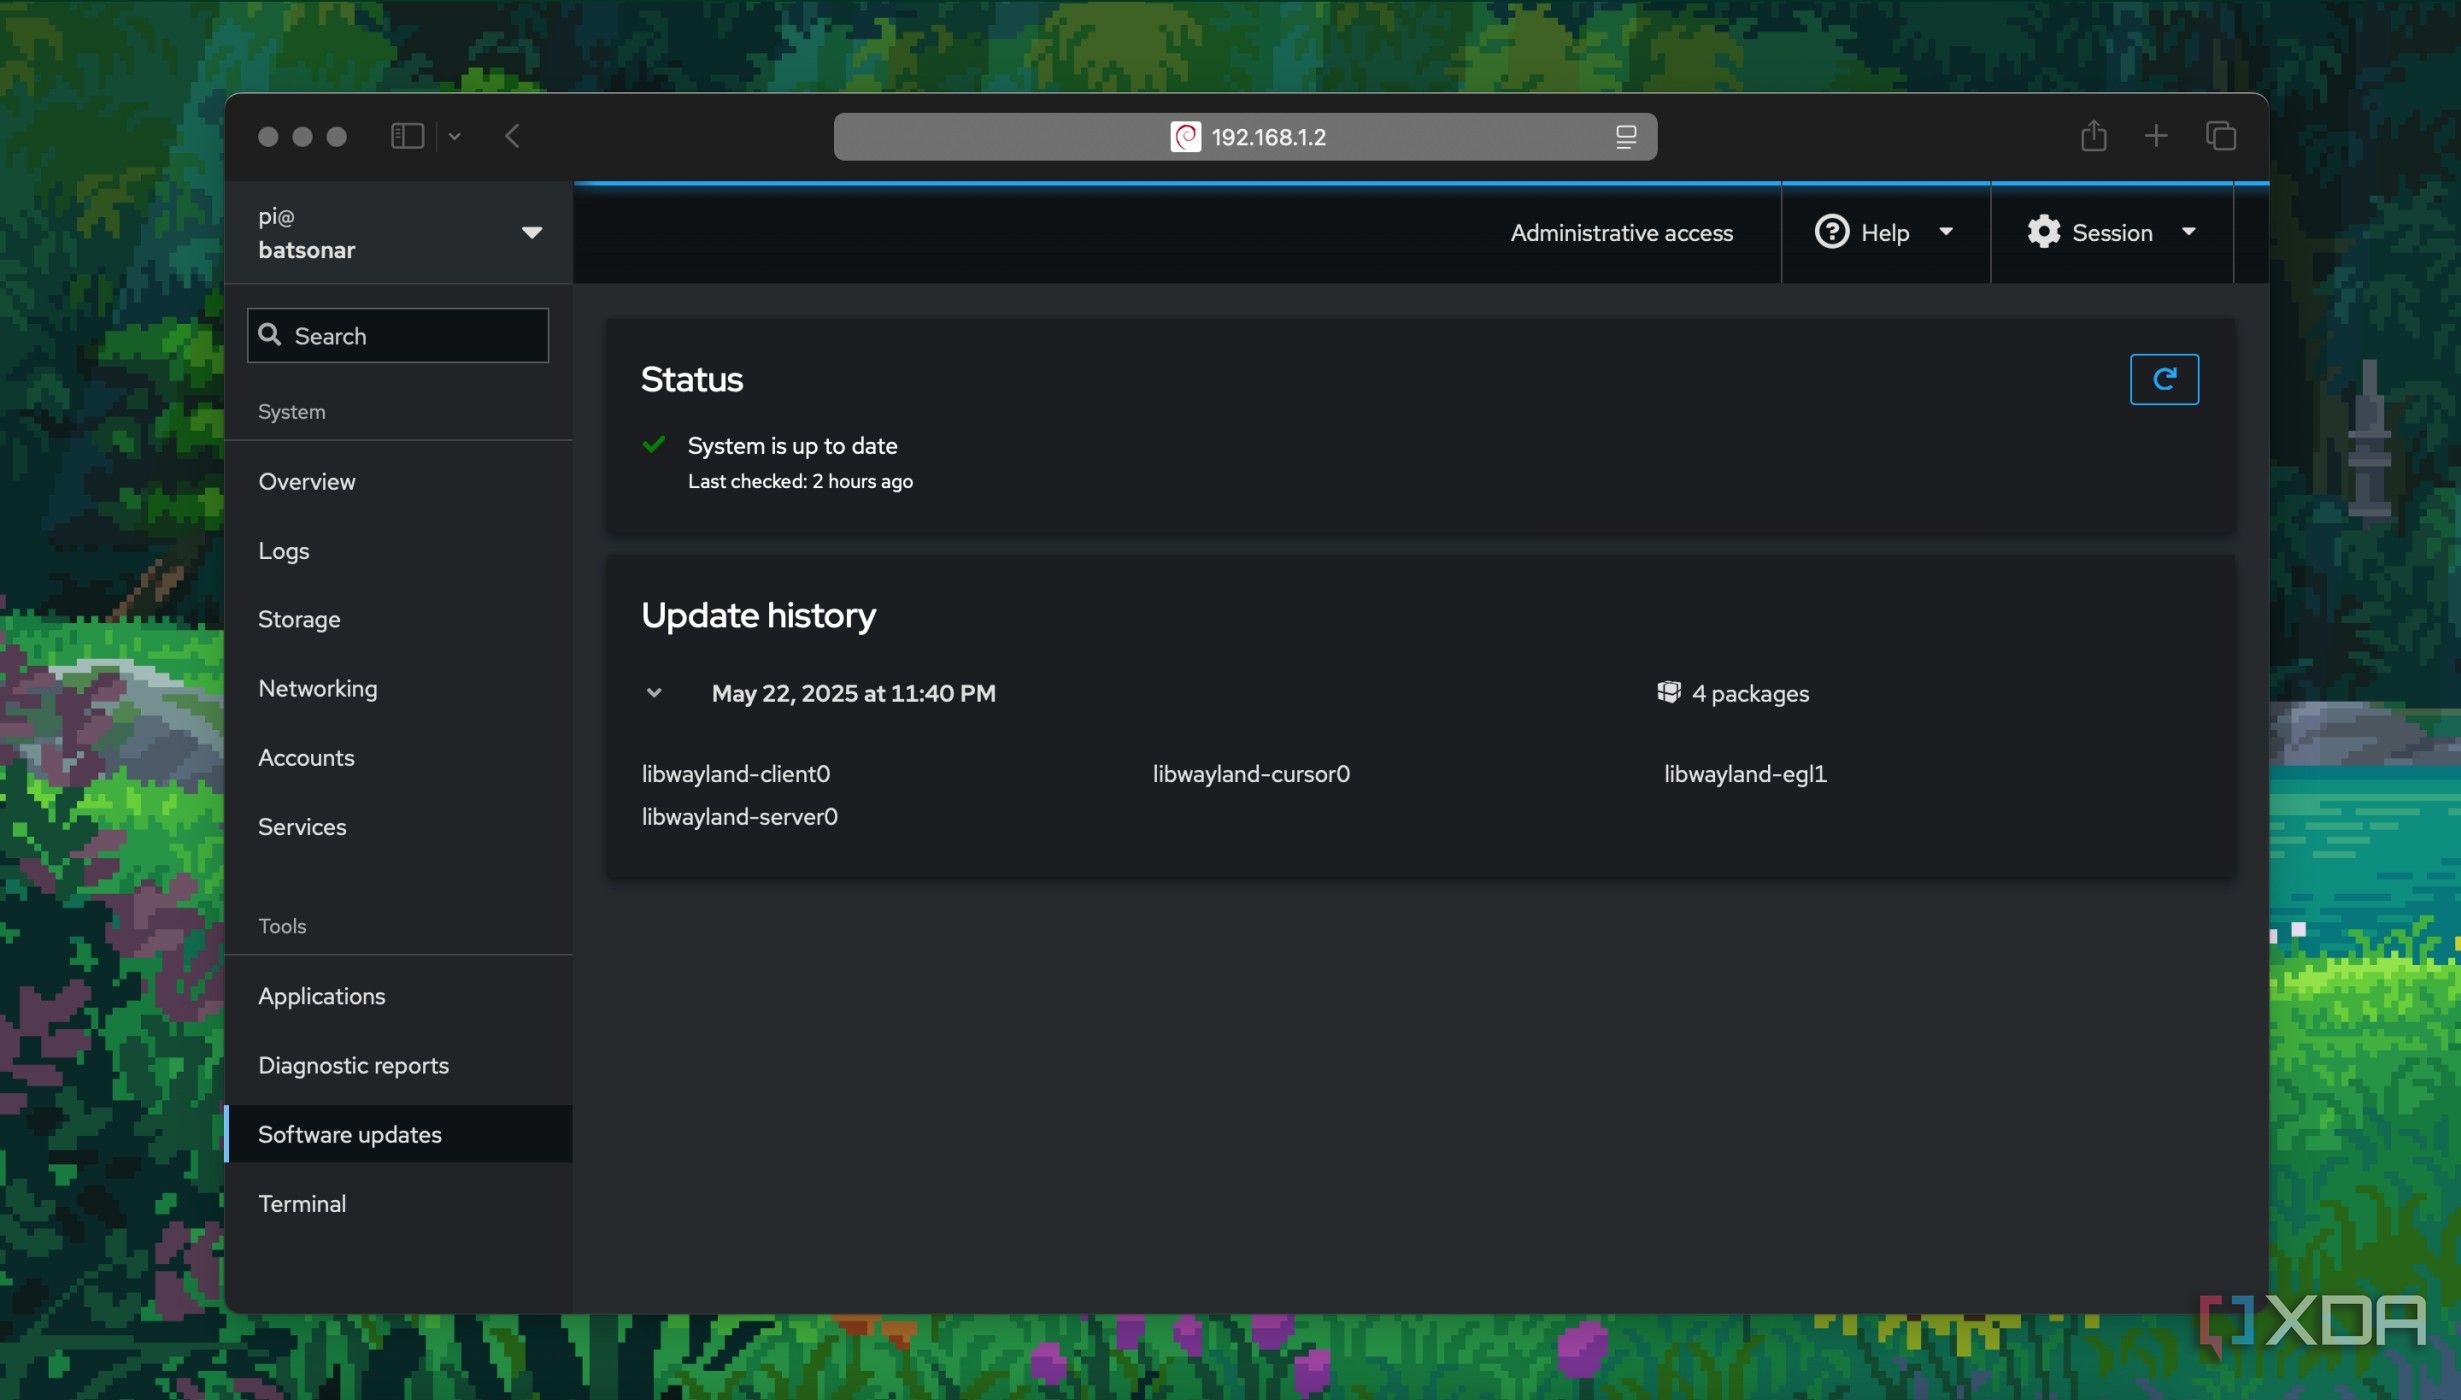The height and width of the screenshot is (1400, 2461).
Task: Open a new tab with the plus icon
Action: coord(2156,135)
